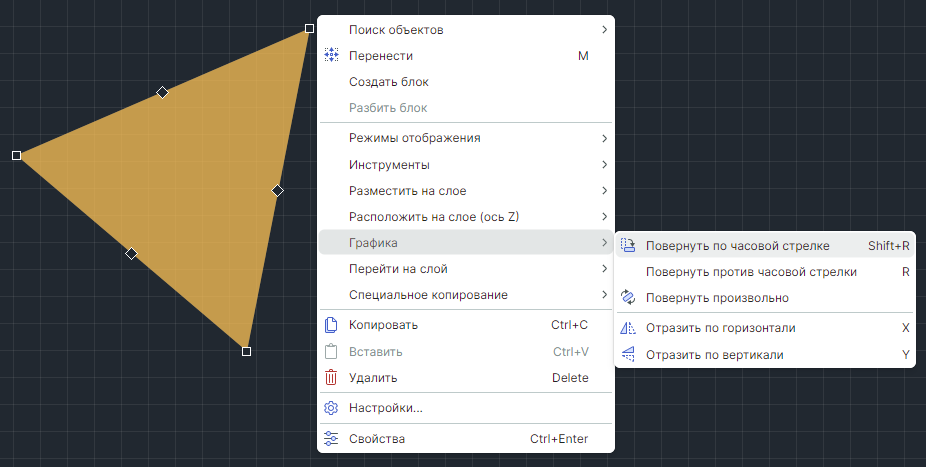Click the arbitrary rotate (Повернуть произвольно) icon
This screenshot has height=467, width=926.
coord(628,298)
